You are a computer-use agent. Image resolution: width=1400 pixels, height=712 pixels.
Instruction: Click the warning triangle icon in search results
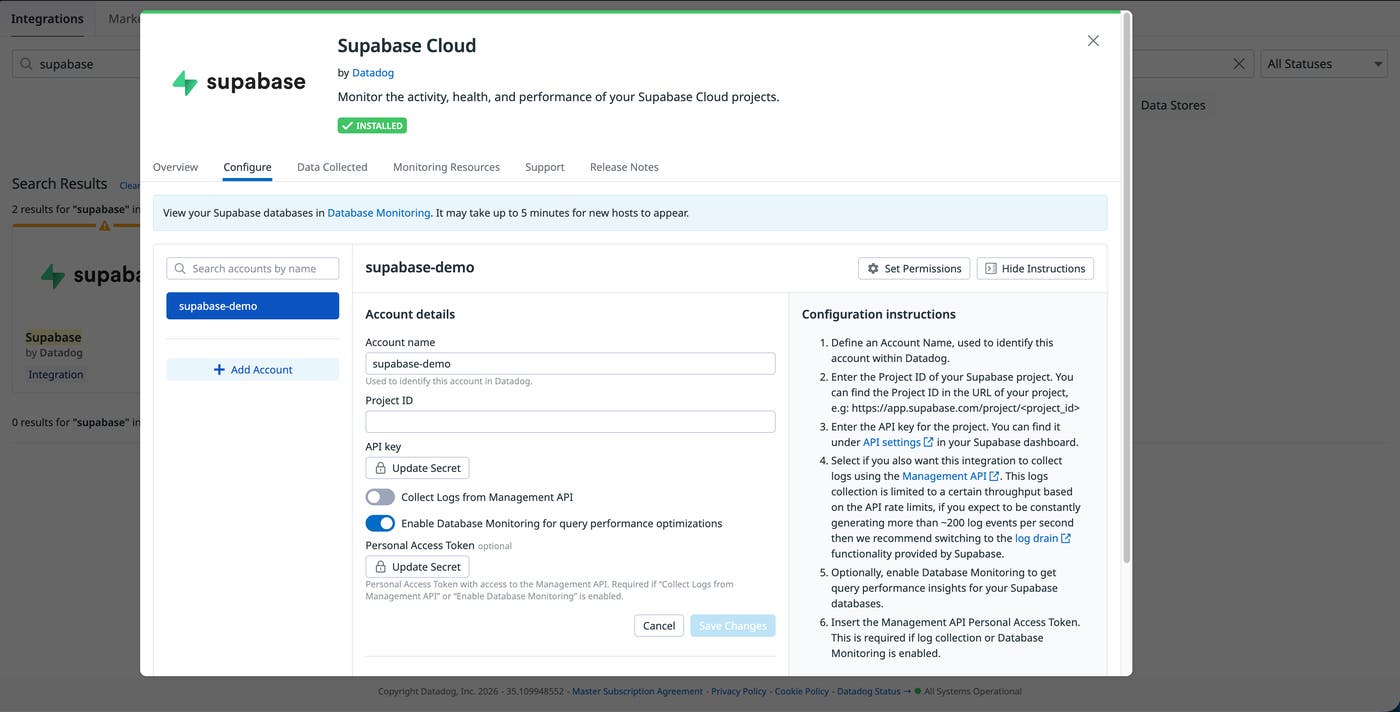point(104,226)
